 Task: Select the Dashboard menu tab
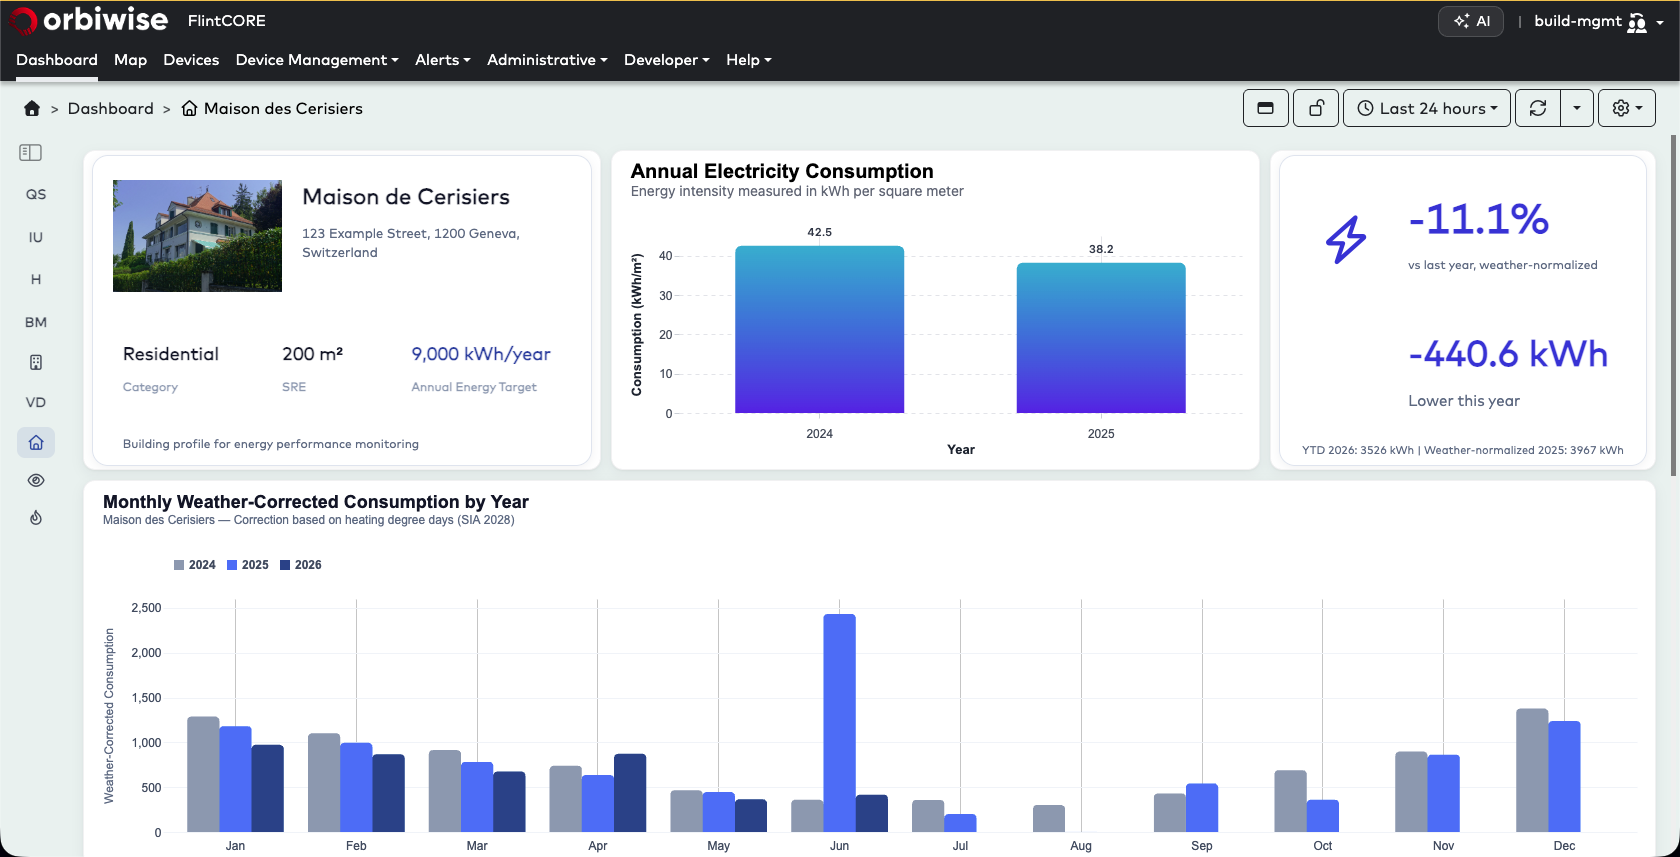(x=57, y=60)
